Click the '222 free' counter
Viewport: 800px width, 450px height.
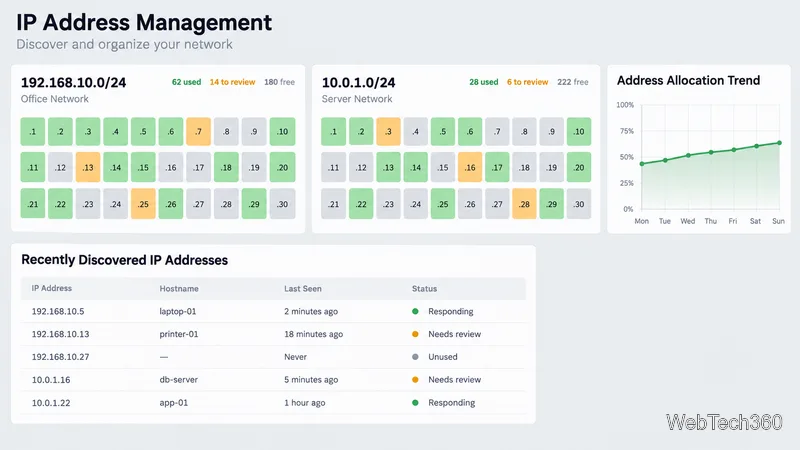(x=572, y=82)
